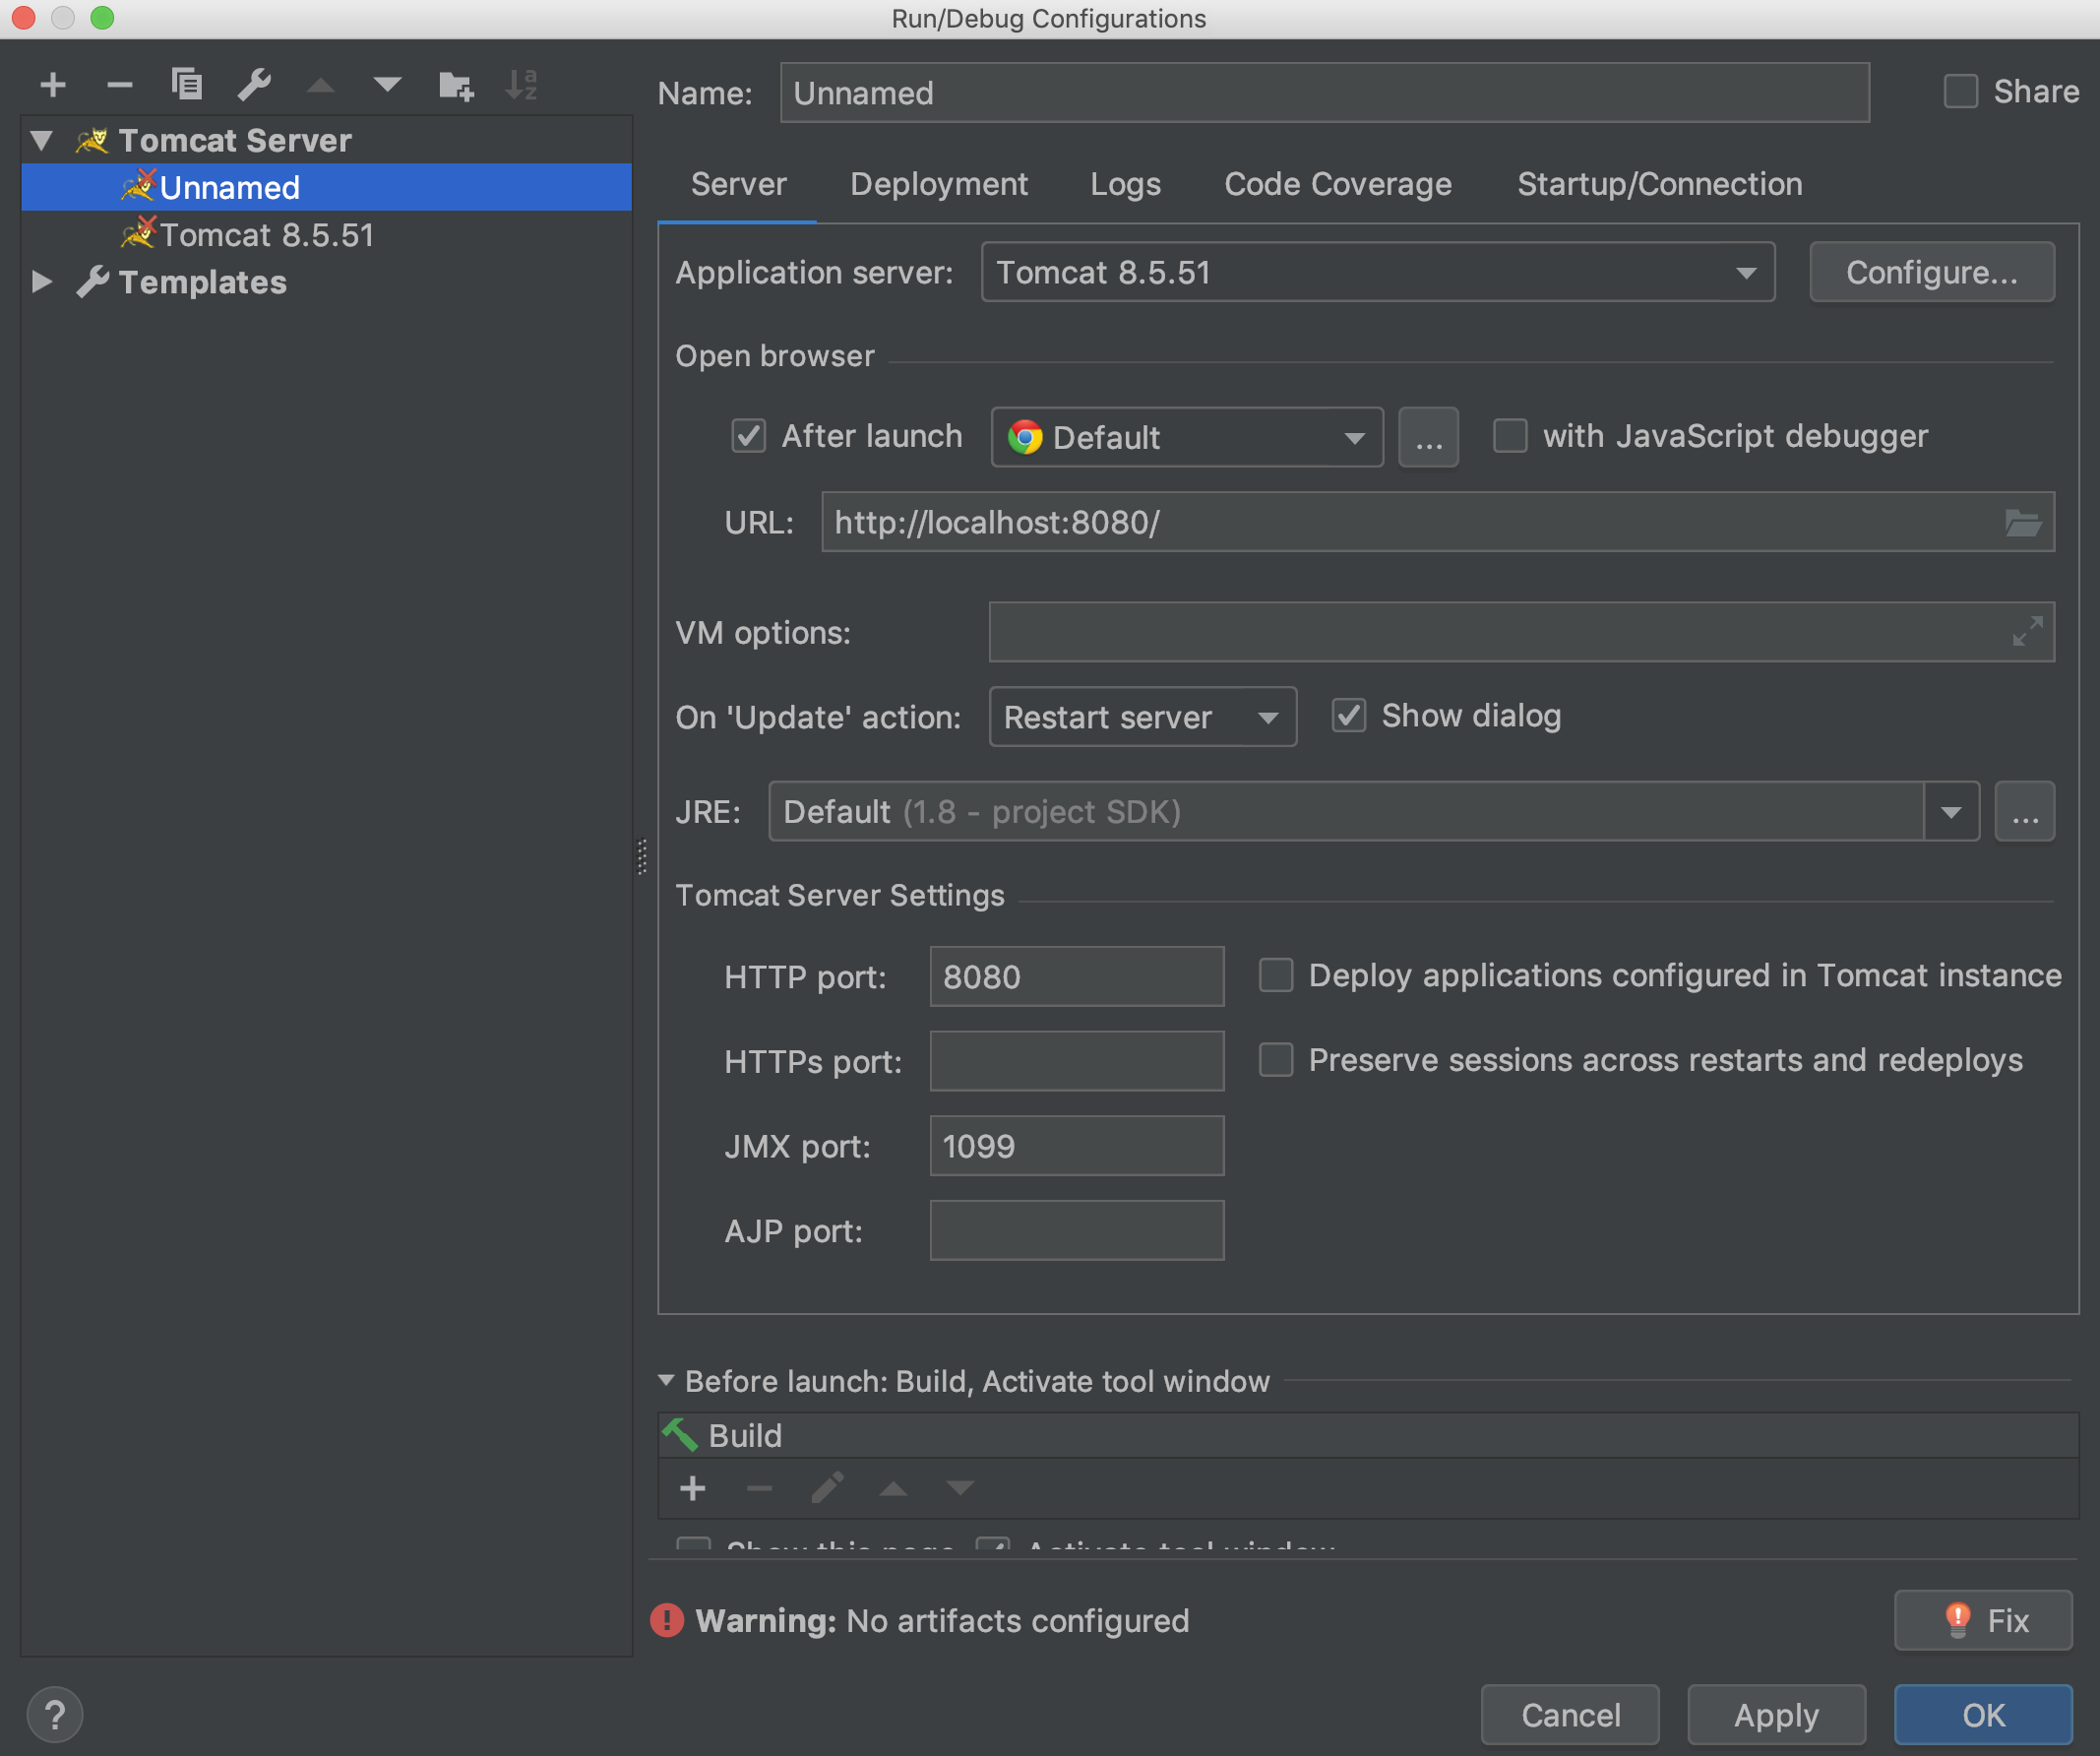Open the Startup/Connection tab
2100x1756 pixels.
[x=1659, y=184]
